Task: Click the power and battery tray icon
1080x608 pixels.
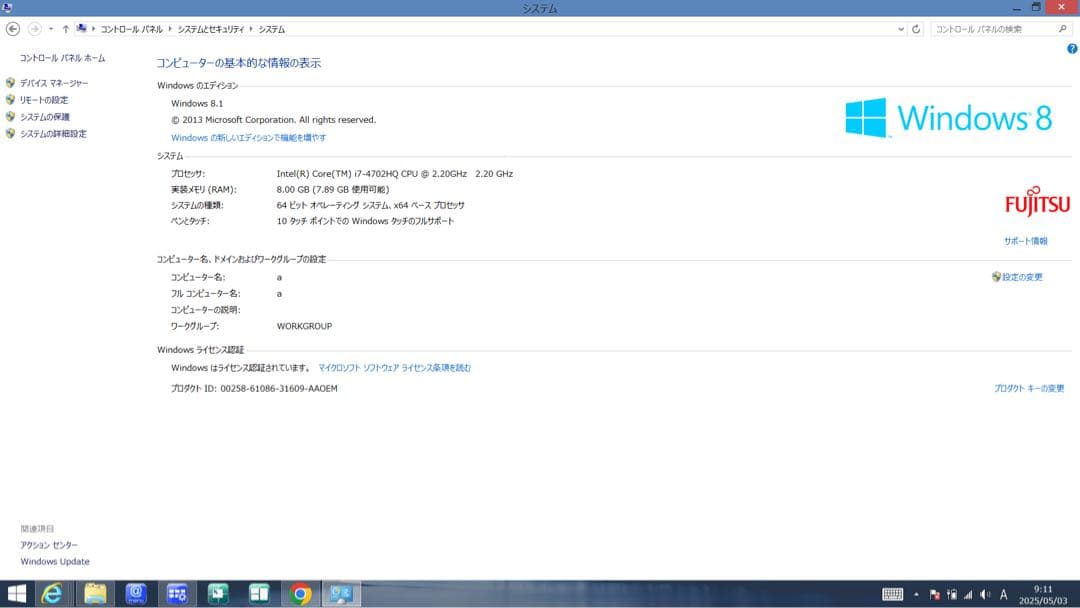Action: pyautogui.click(x=952, y=593)
